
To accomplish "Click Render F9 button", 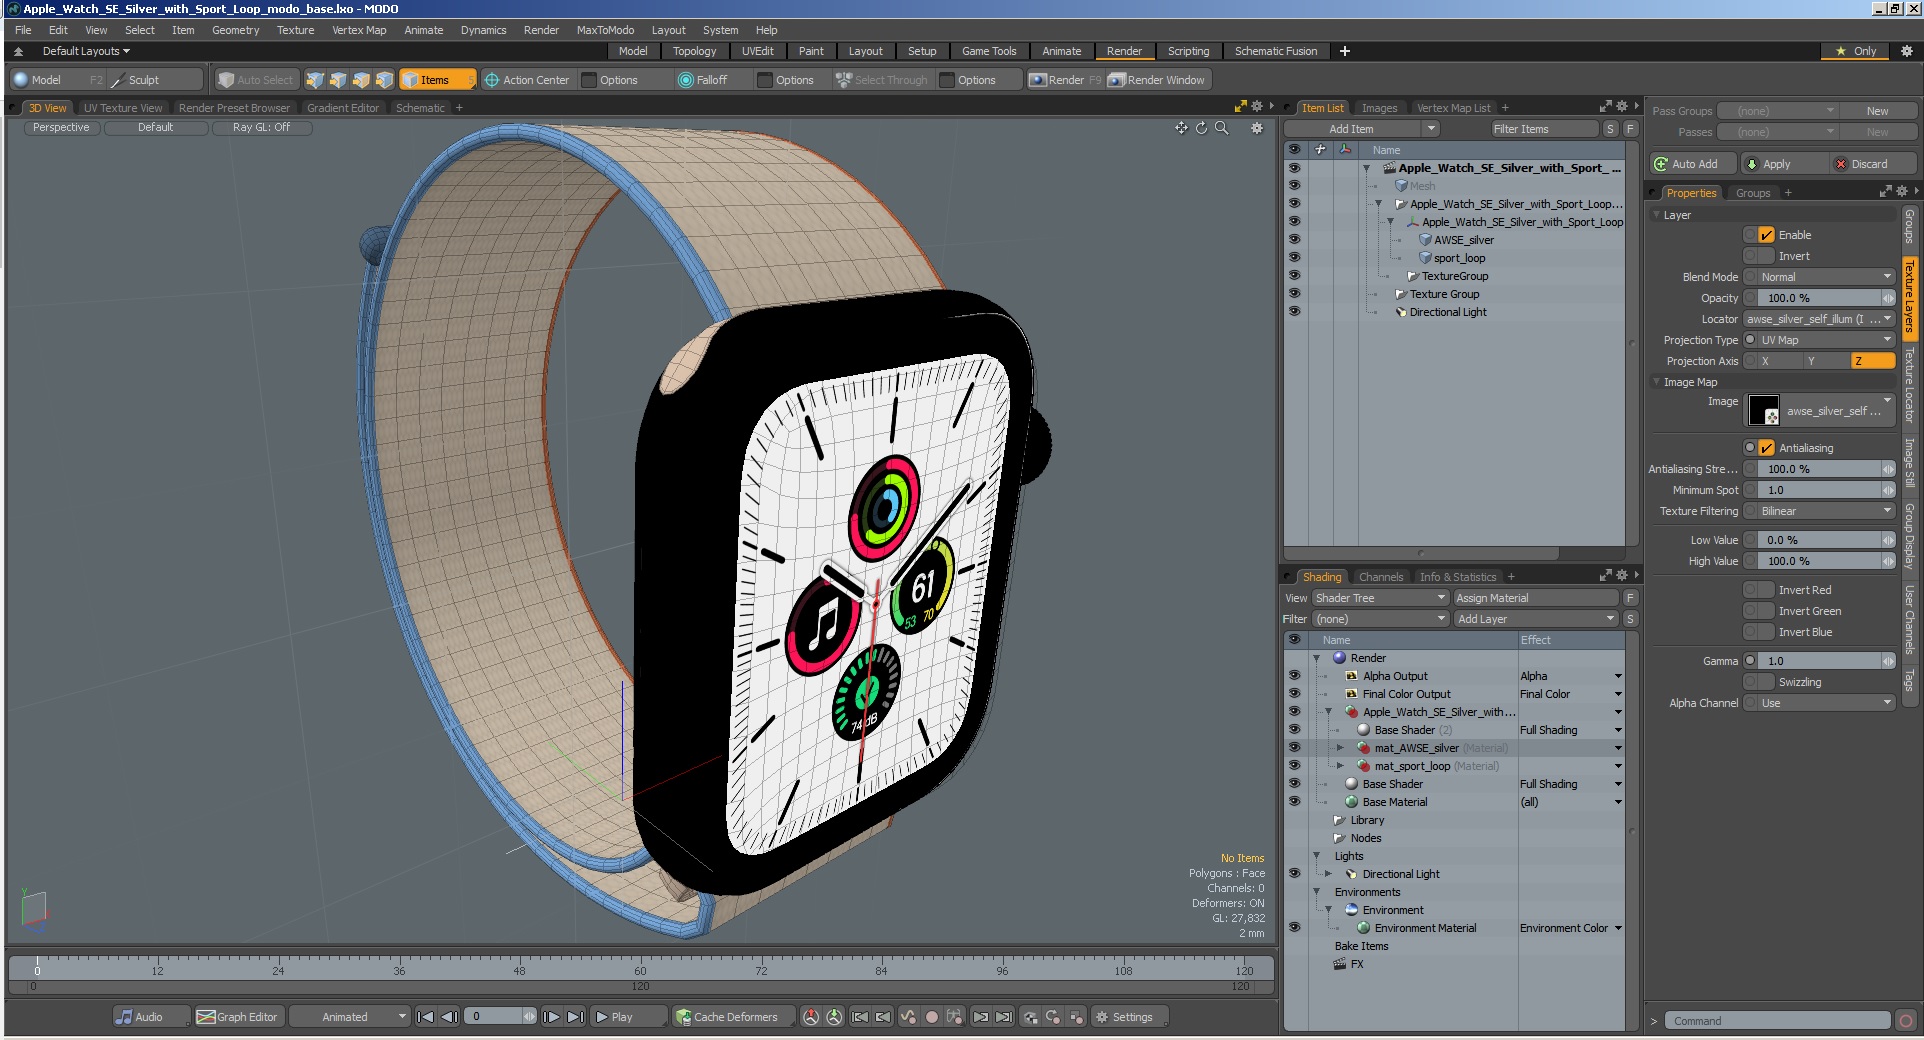I will pos(1065,80).
